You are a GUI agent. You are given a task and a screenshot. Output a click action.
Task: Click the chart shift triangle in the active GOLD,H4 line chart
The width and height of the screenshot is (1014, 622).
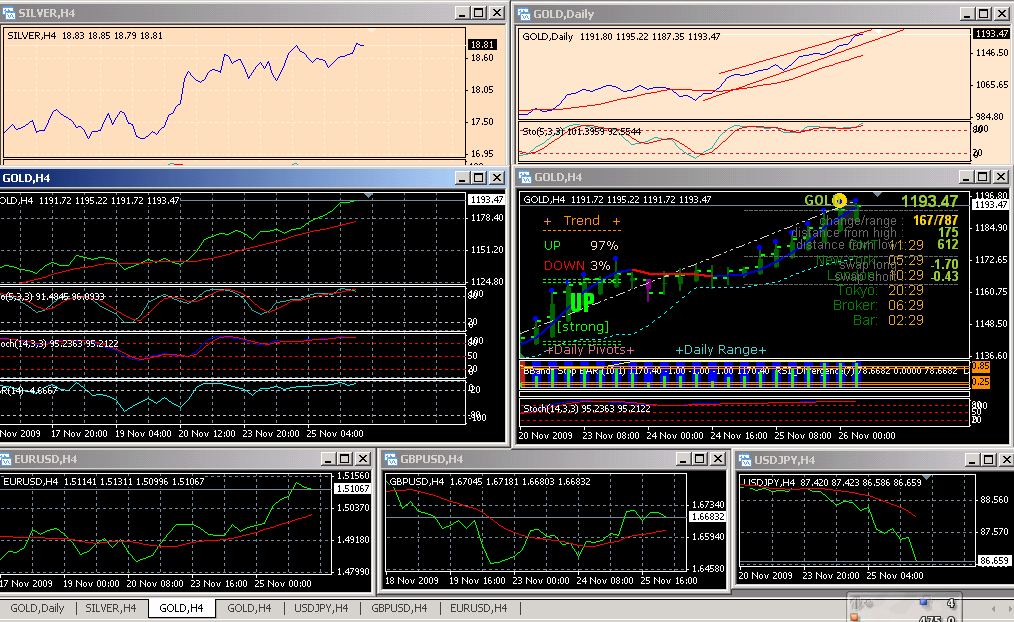369,195
